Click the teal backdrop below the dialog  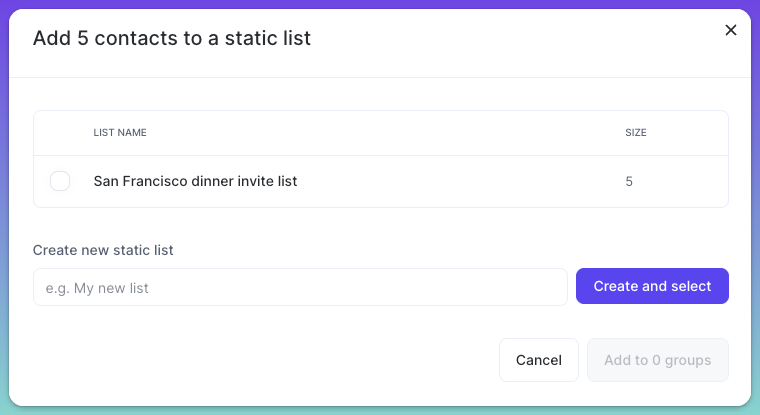coord(380,411)
